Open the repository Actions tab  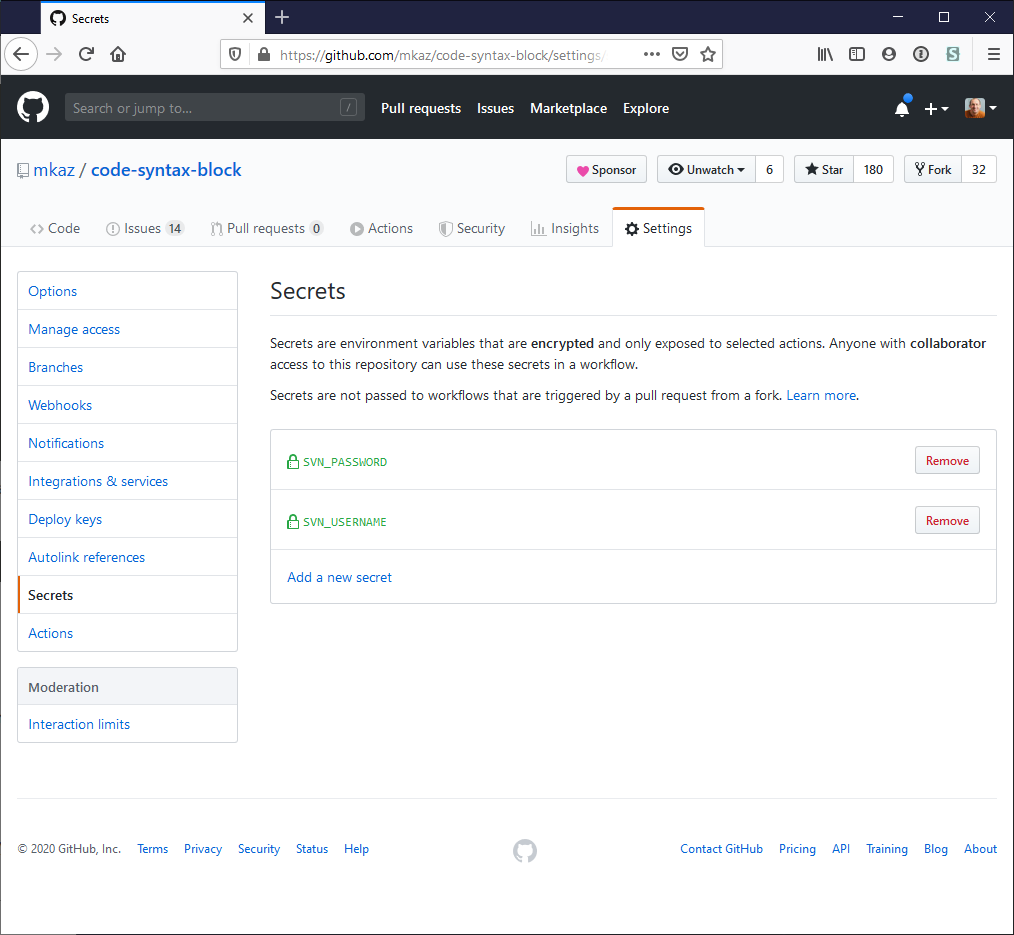click(382, 228)
